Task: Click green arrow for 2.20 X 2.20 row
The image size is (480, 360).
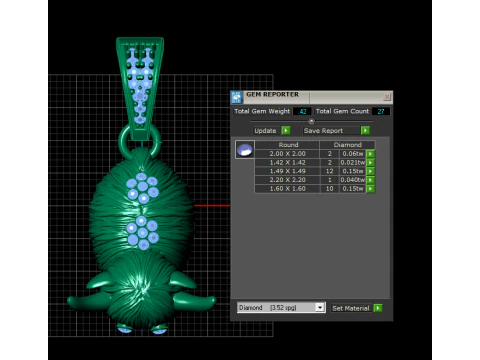Action: 370,180
